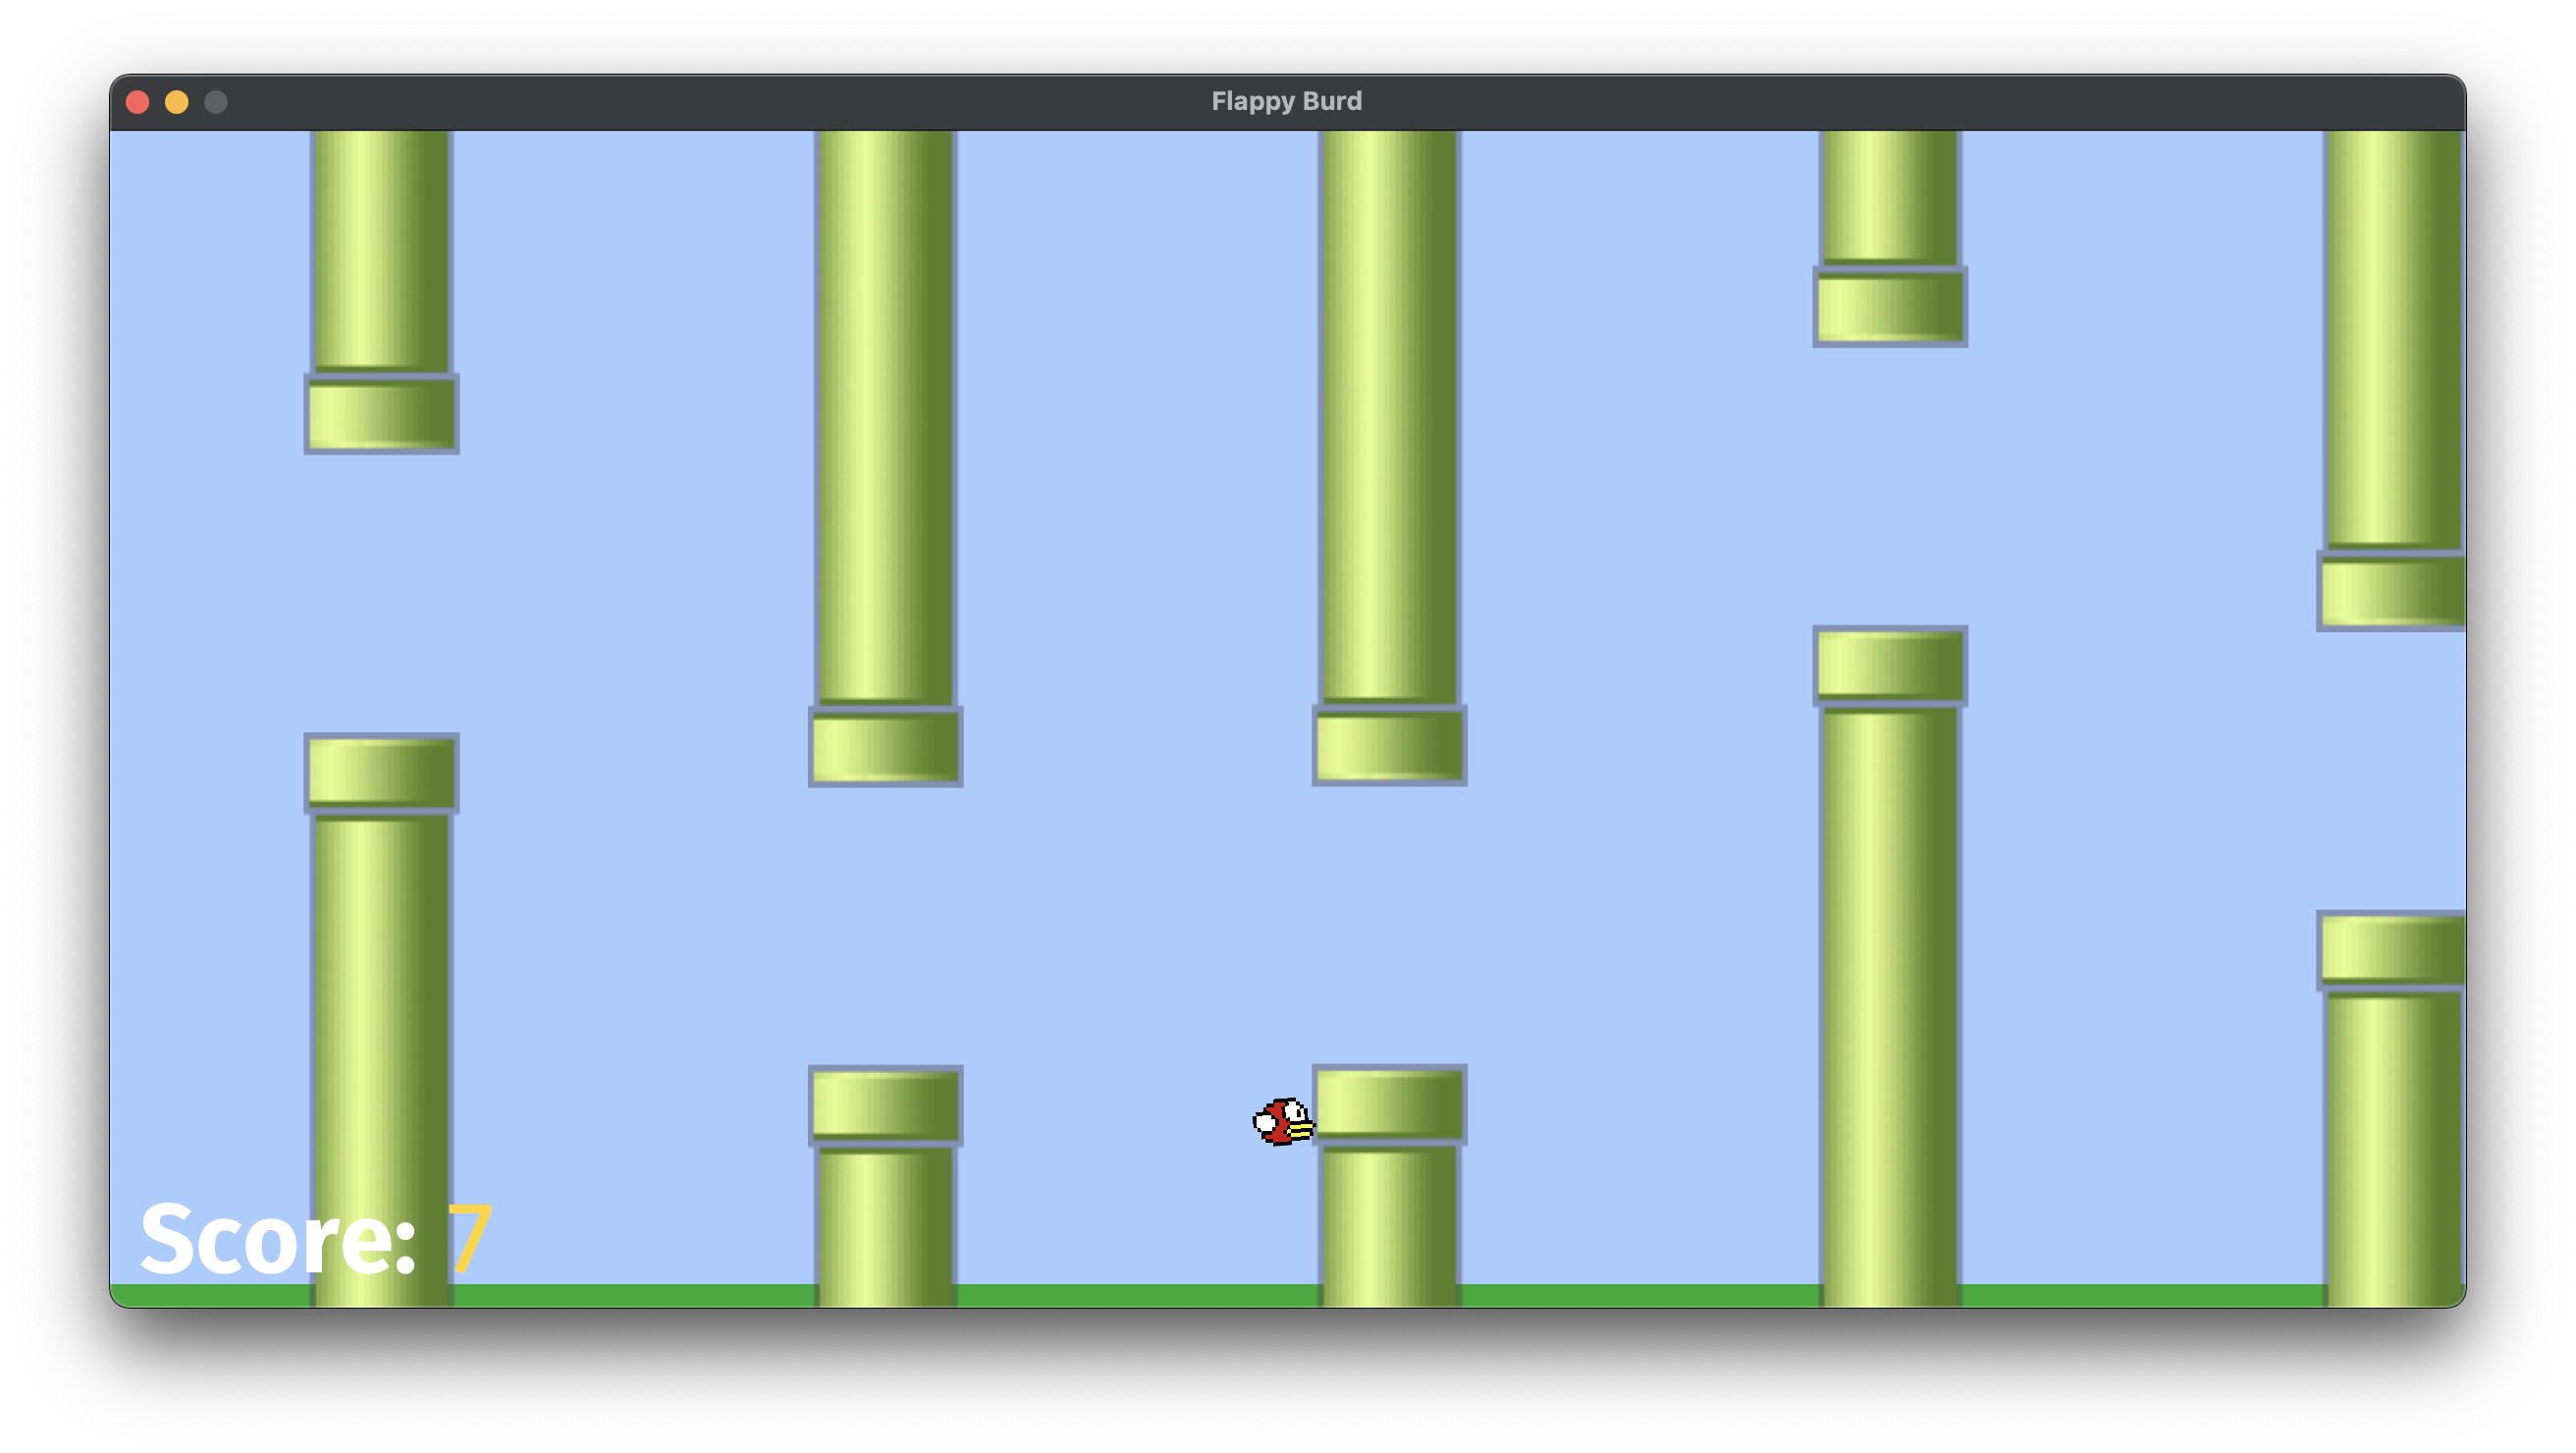The width and height of the screenshot is (2576, 1453).
Task: Click the second standing pipe's top cap
Action: 885,1105
